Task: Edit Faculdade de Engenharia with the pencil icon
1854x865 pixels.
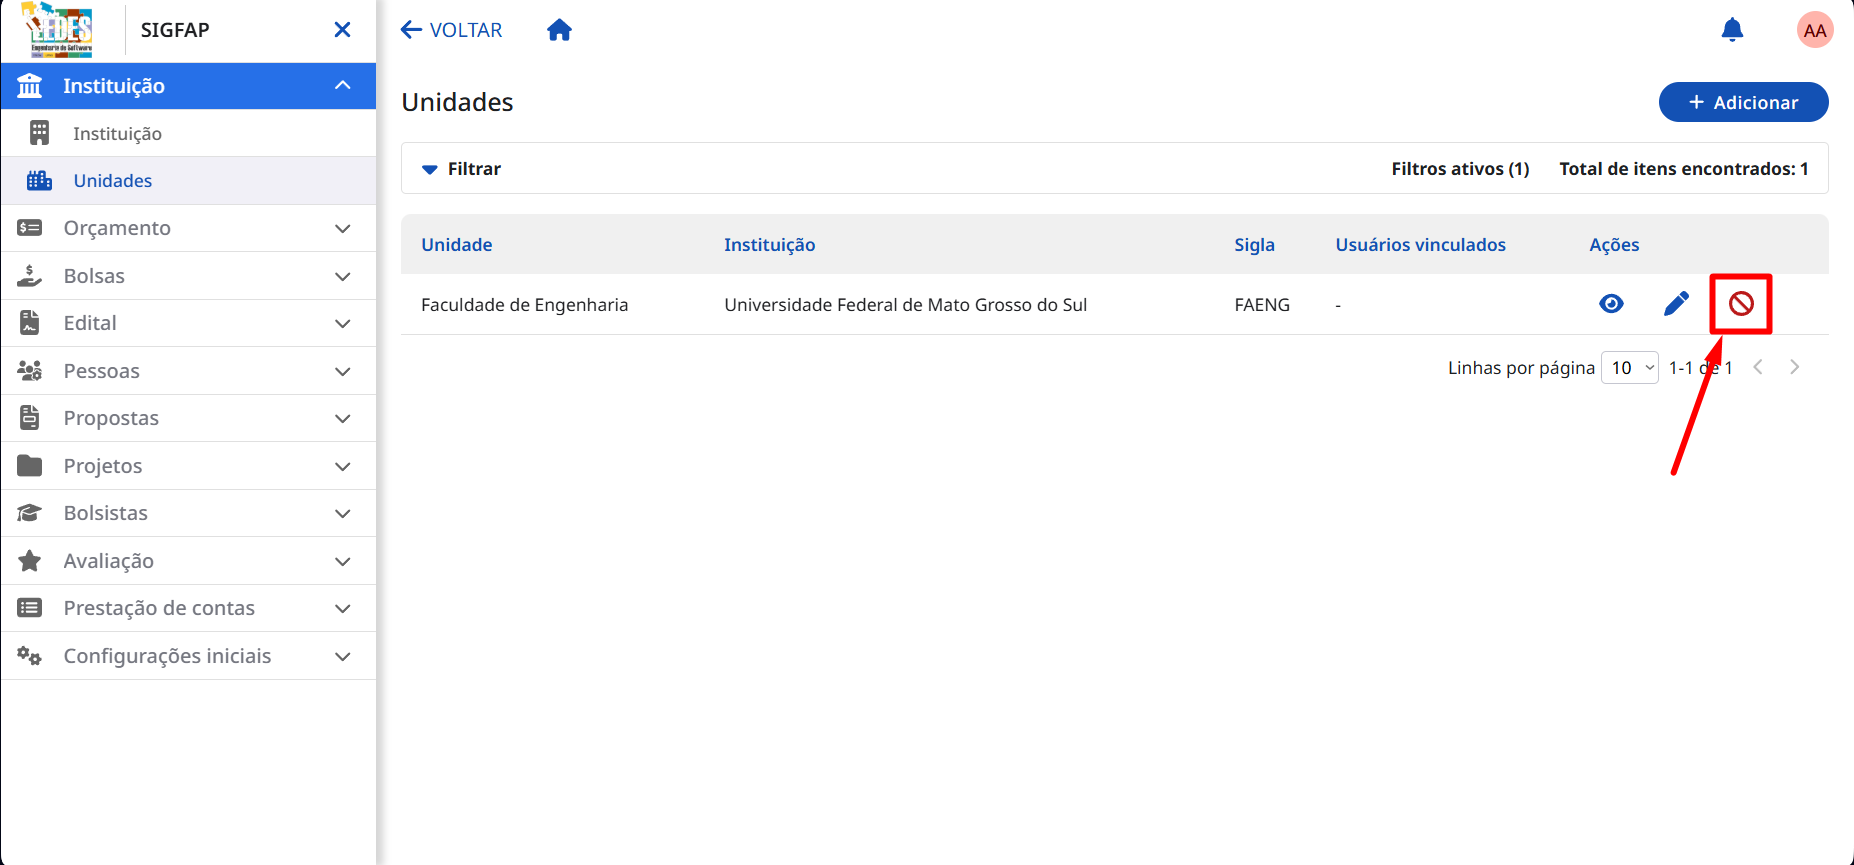Action: pos(1676,304)
